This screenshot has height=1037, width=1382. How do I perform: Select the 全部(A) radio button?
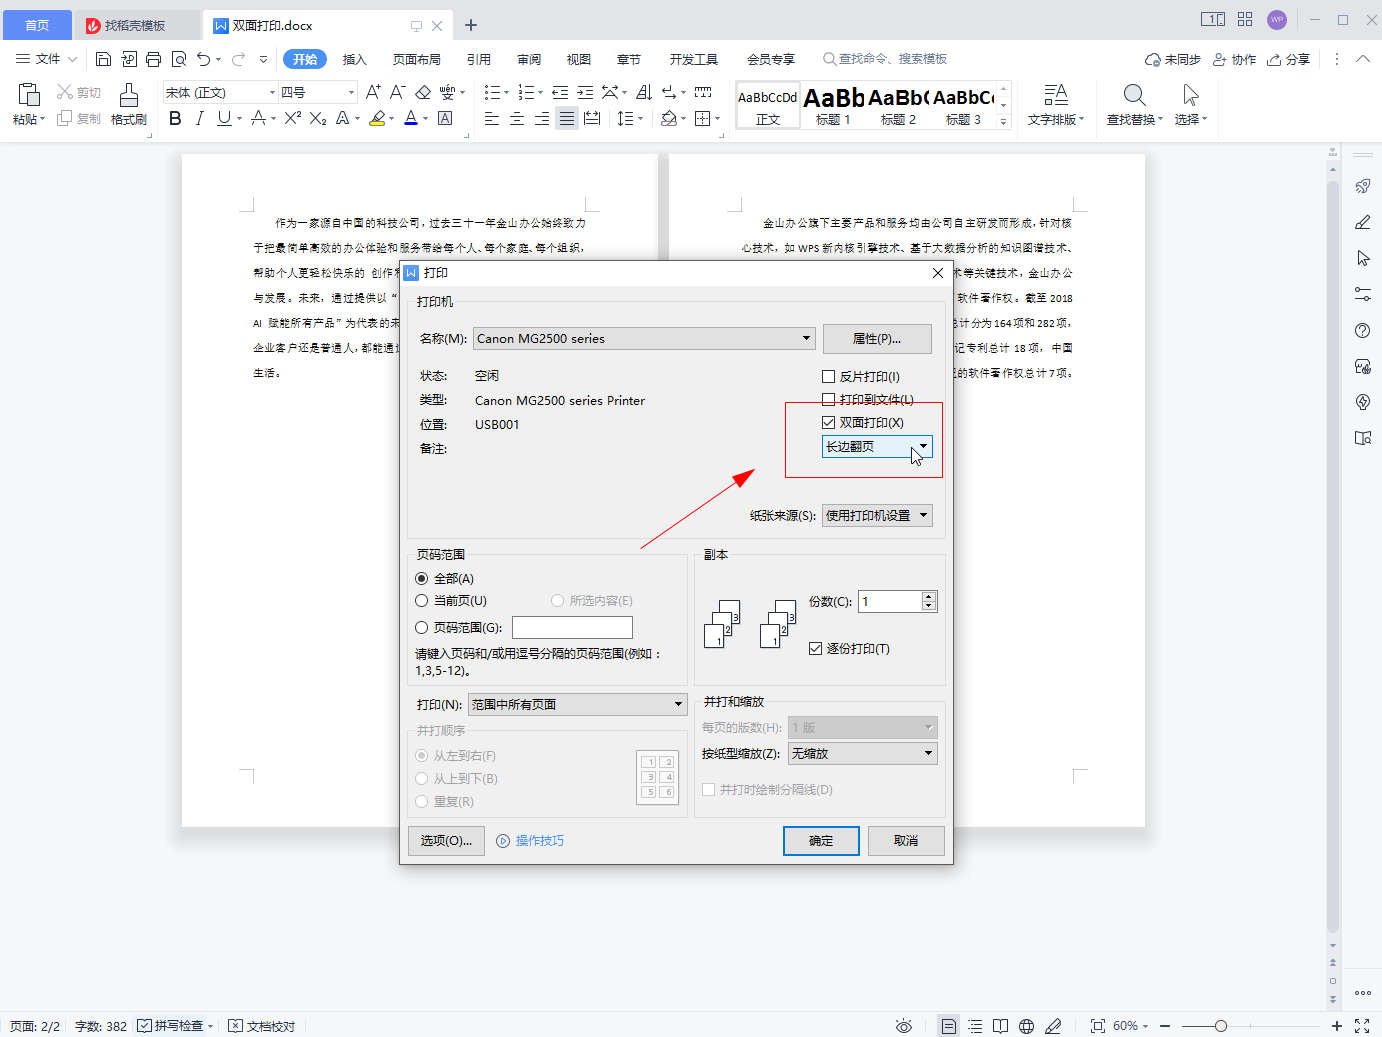(421, 578)
